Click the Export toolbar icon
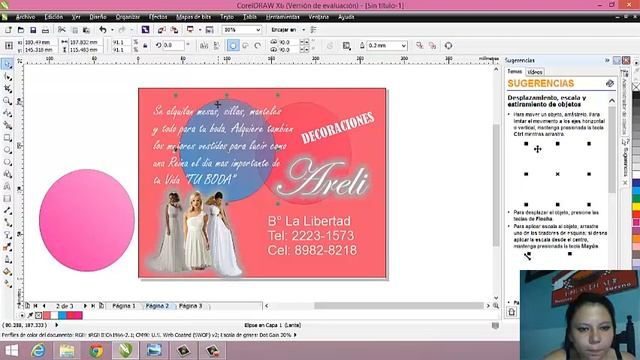Viewport: 640px width, 360px height. click(x=174, y=30)
